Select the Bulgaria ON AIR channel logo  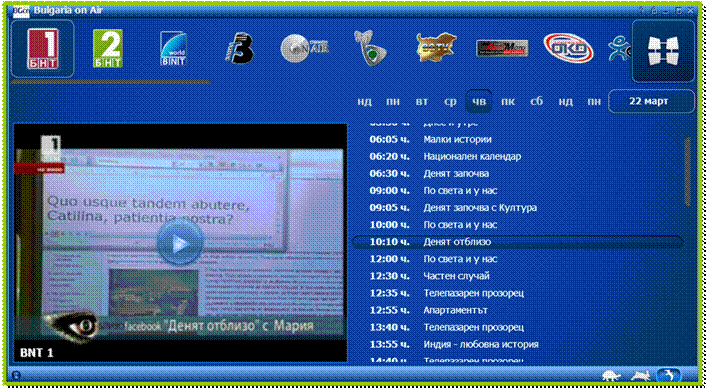[304, 48]
